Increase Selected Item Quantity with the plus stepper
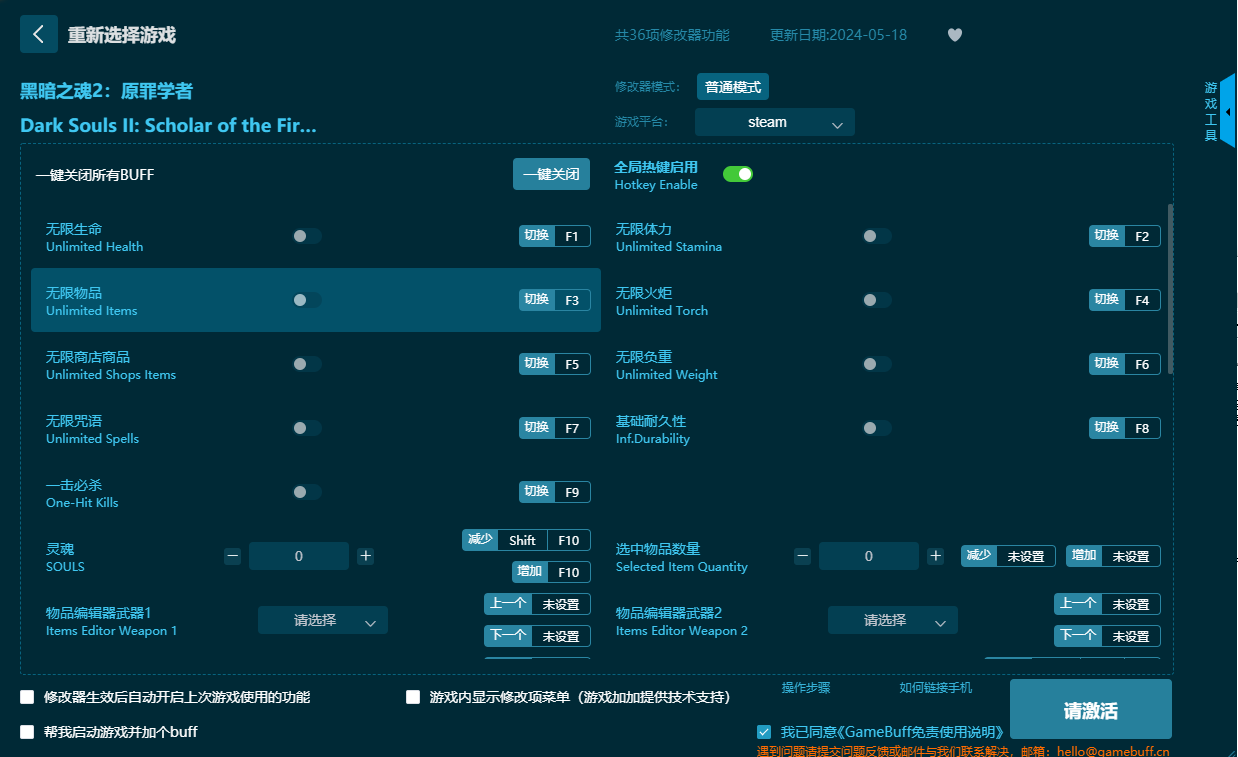The width and height of the screenshot is (1238, 757). tap(935, 555)
